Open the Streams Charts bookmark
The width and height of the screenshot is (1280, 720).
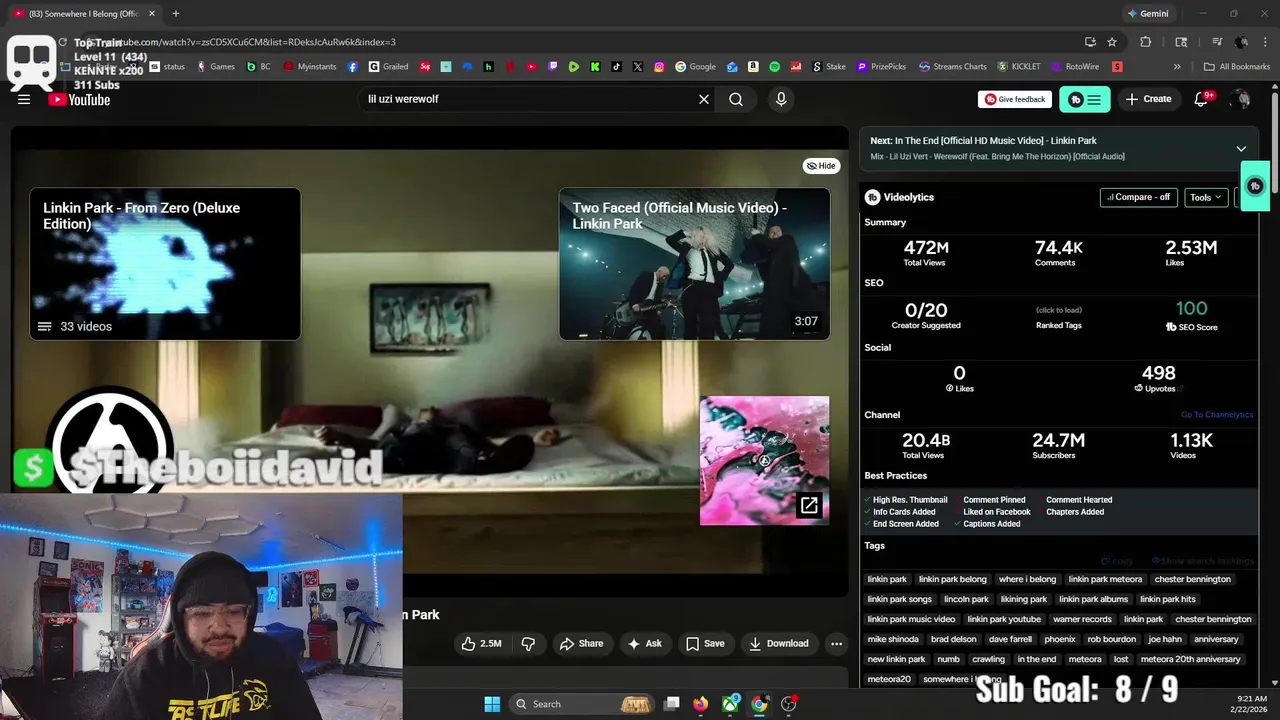tap(952, 67)
